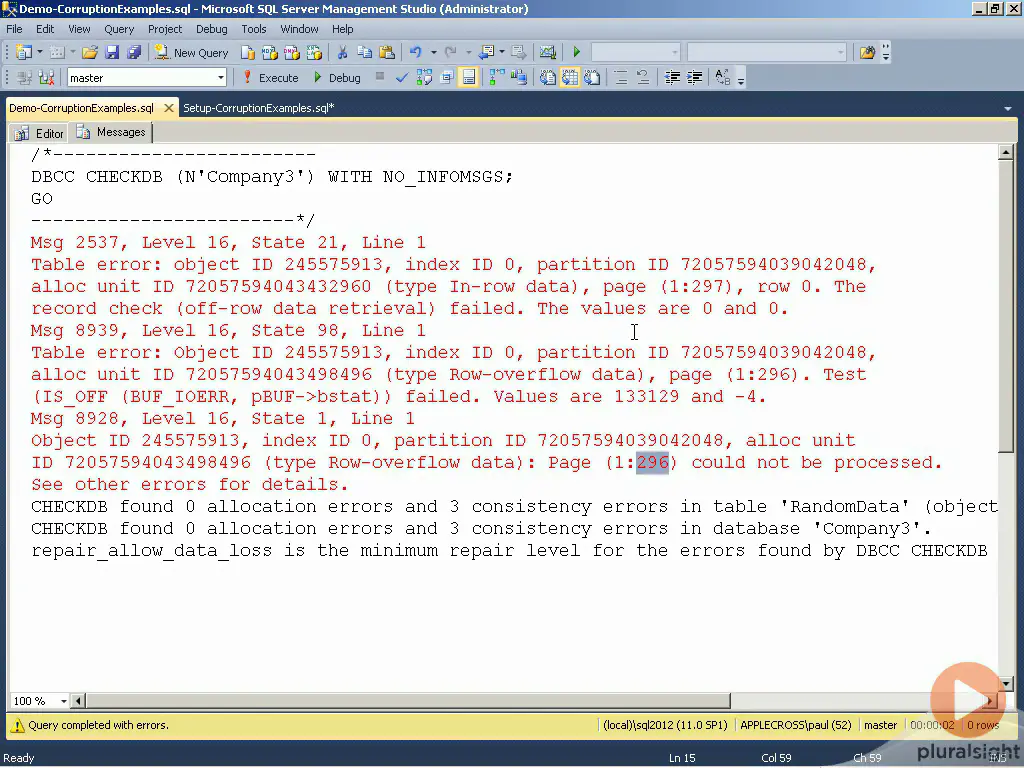Click the vertical scrollbar up arrow
This screenshot has width=1024, height=768.
1006,152
